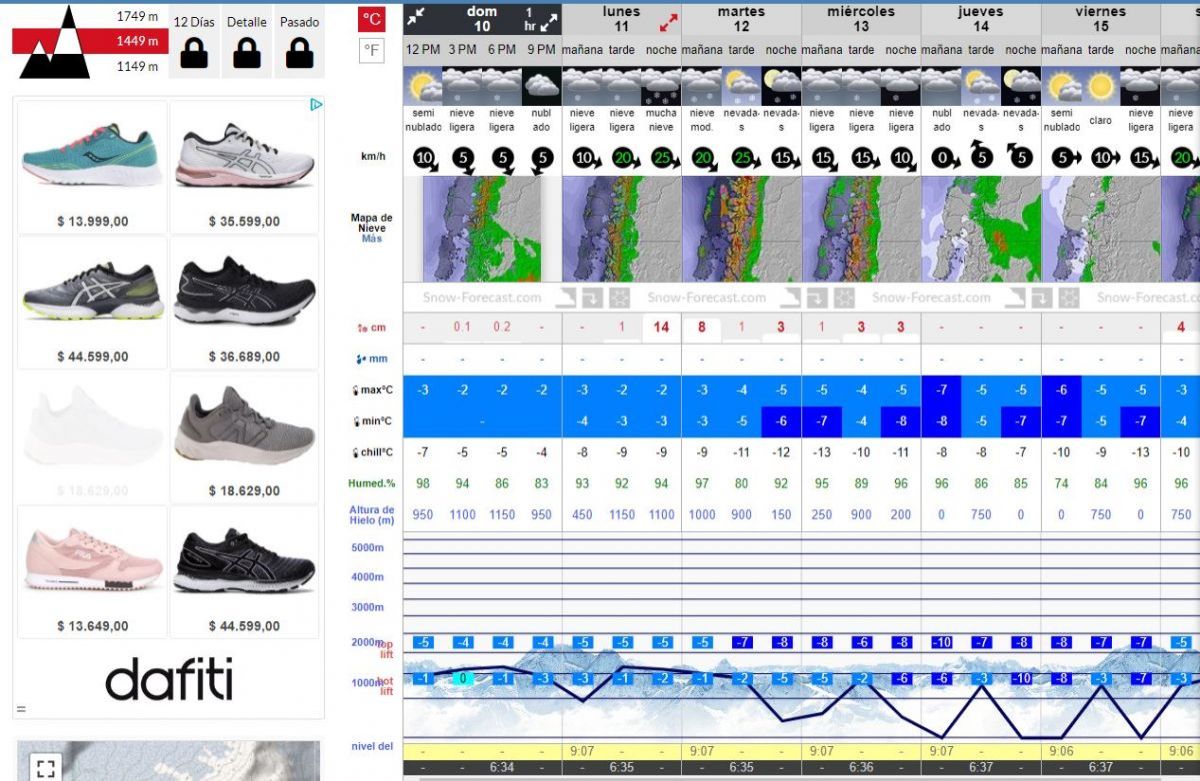Click the fullscreen icon on the bottom map preview
This screenshot has height=781, width=1200.
click(x=44, y=768)
